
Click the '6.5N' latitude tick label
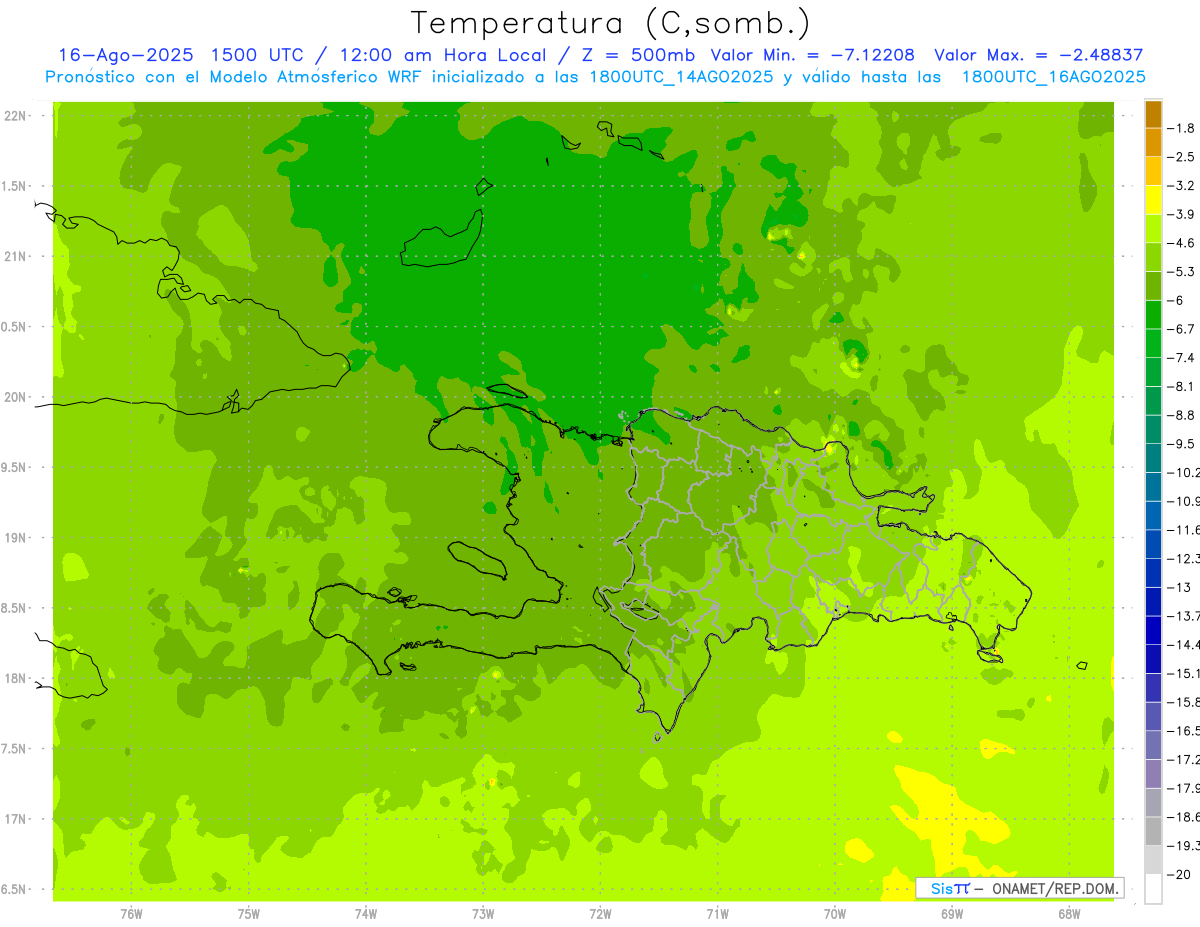[x=15, y=889]
